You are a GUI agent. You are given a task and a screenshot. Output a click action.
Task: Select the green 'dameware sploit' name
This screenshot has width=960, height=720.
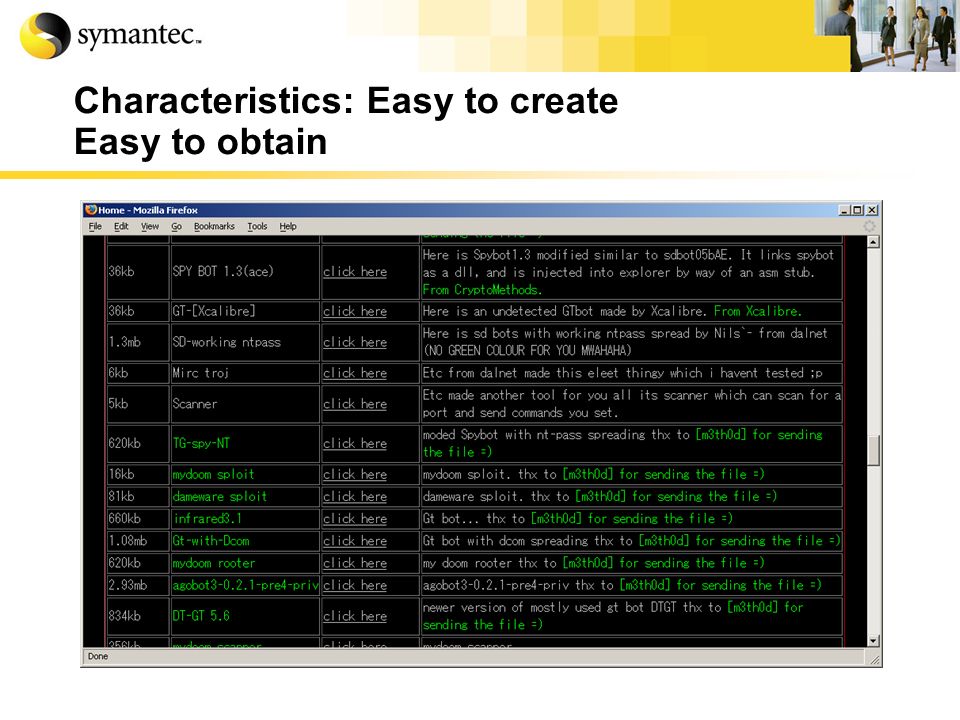tap(220, 497)
